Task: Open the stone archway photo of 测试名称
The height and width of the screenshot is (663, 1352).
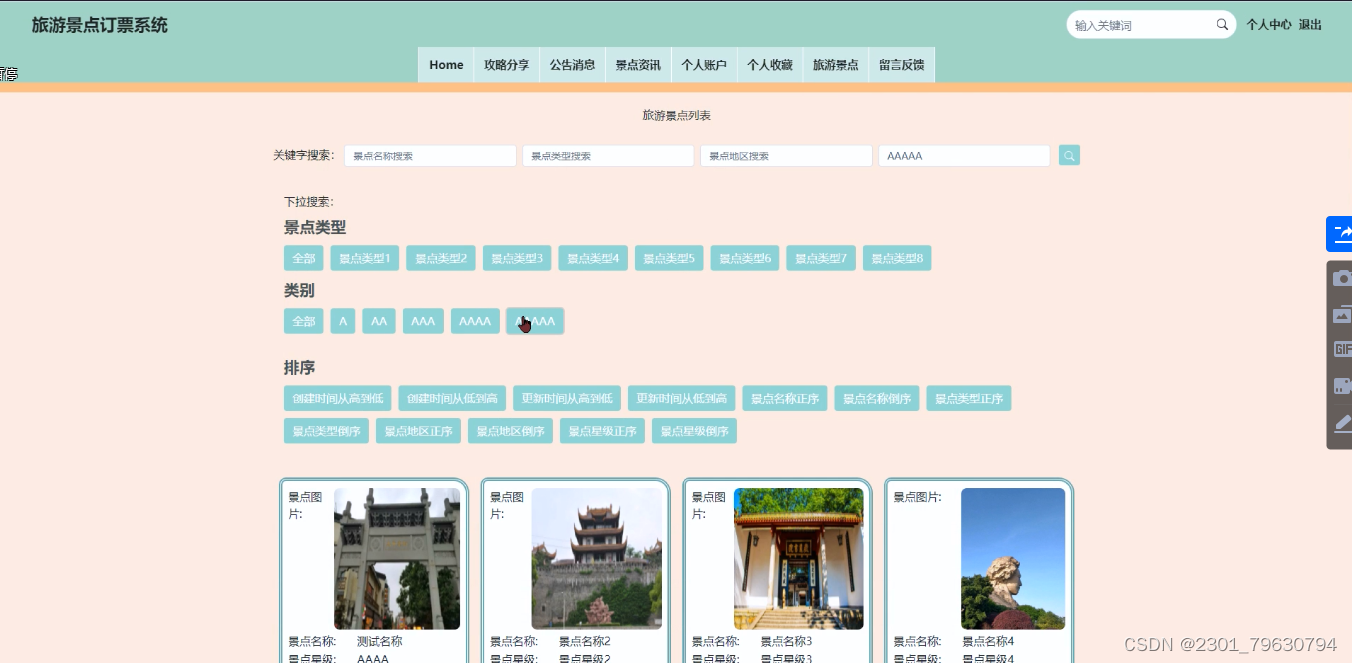Action: (x=397, y=558)
